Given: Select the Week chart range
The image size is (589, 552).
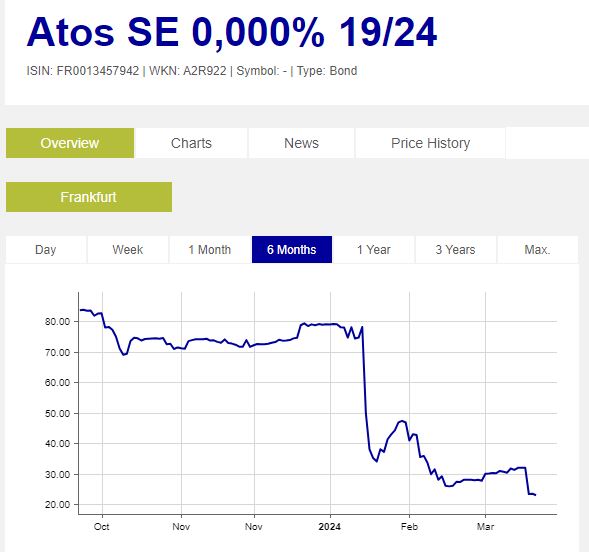Looking at the screenshot, I should point(128,250).
